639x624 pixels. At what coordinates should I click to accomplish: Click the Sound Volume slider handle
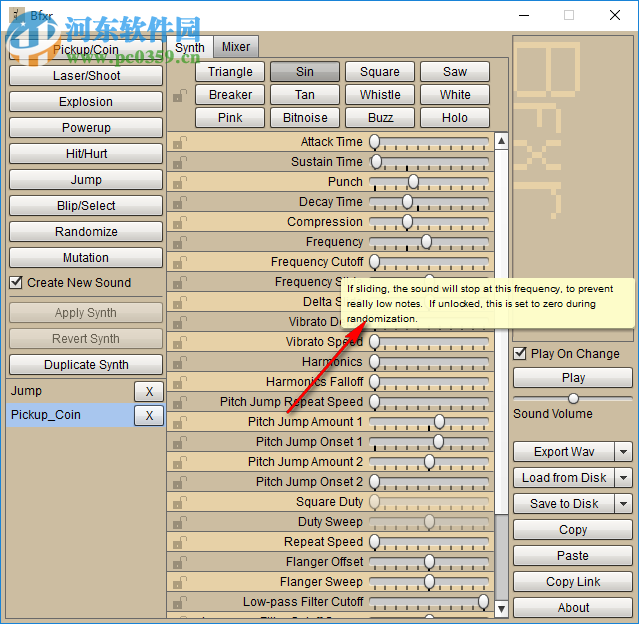[x=573, y=398]
